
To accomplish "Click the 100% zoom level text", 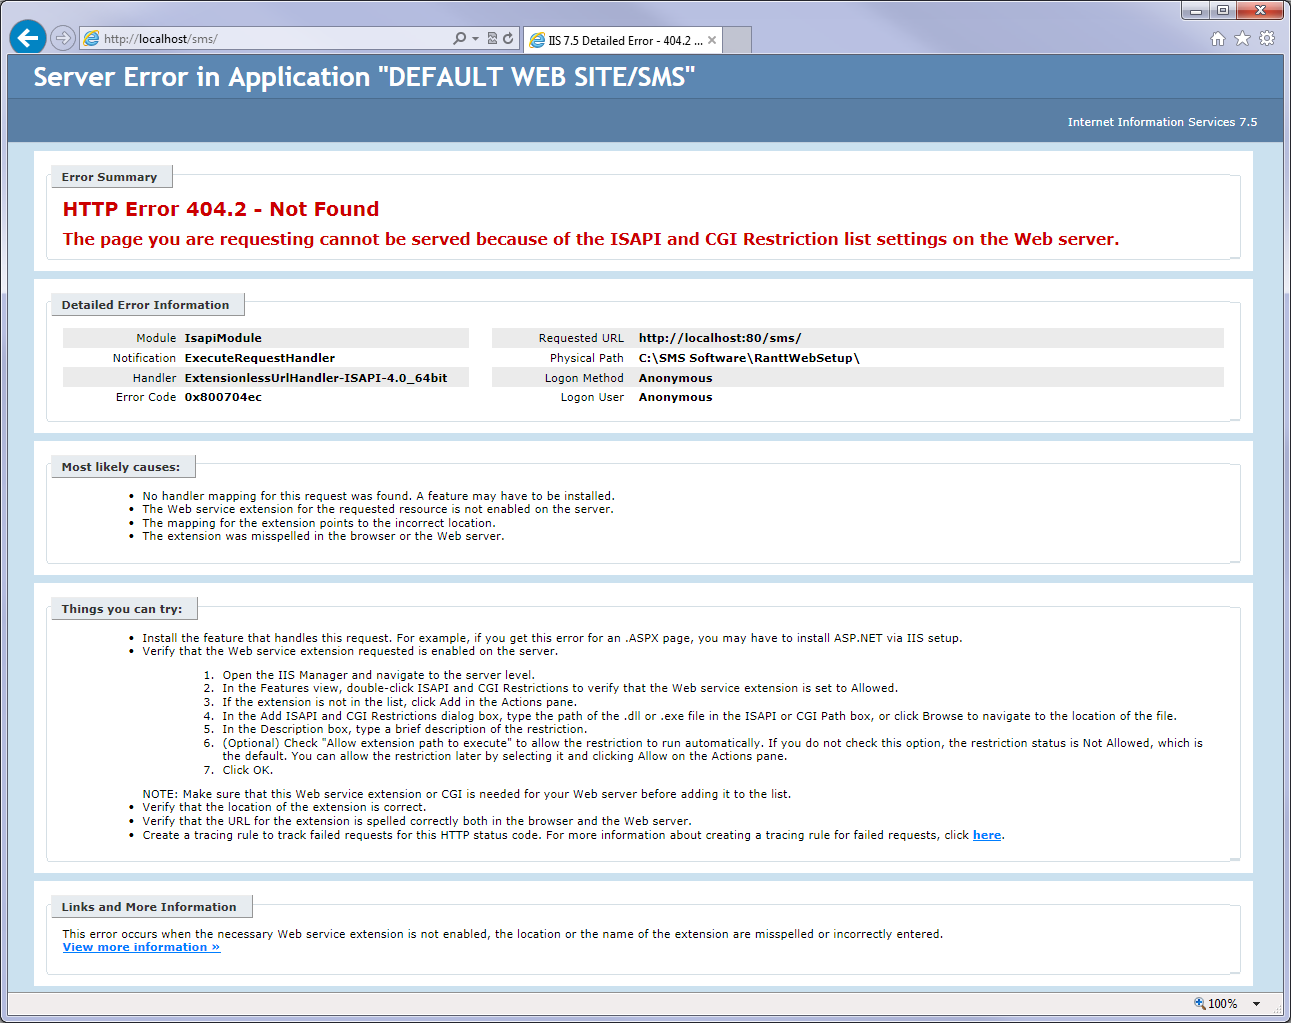I will tap(1222, 1004).
